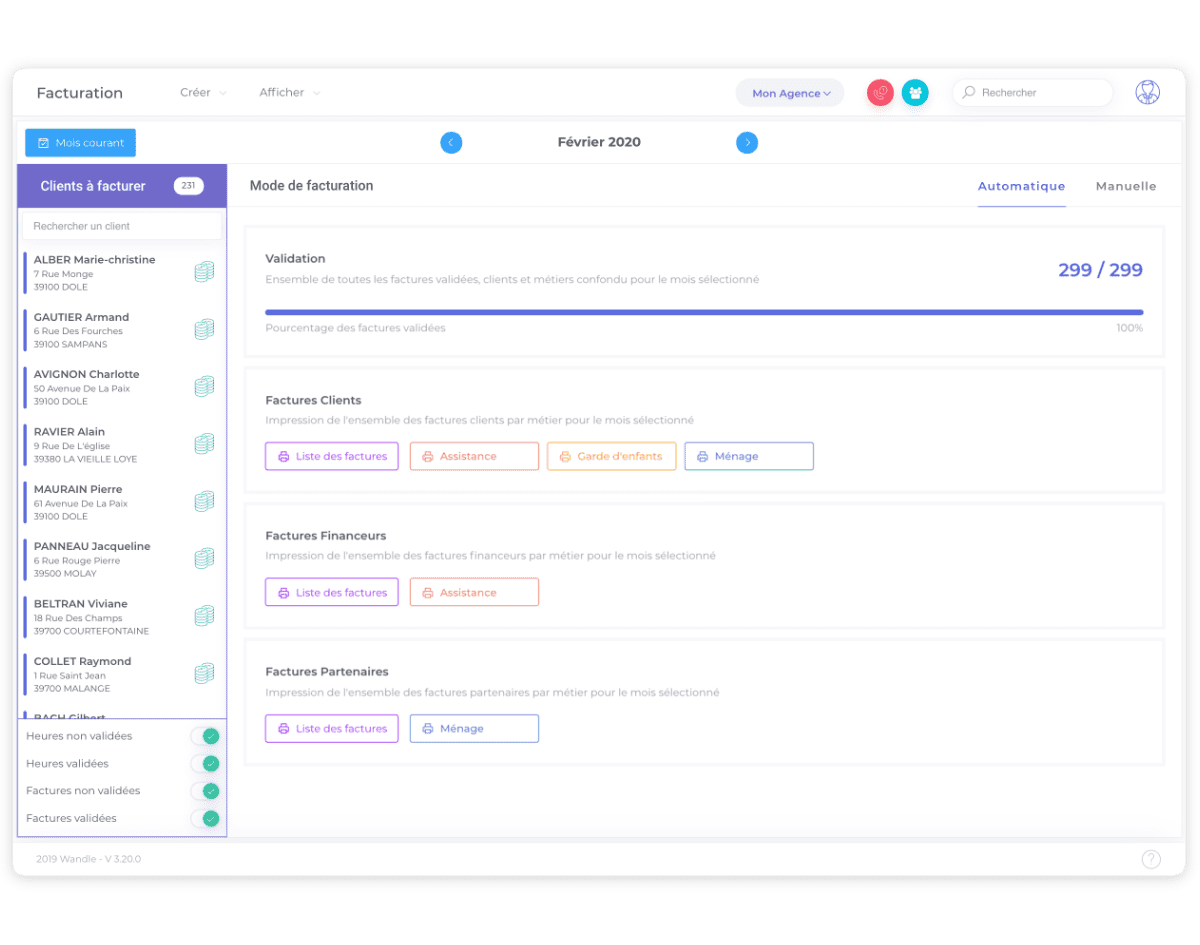Click the validation percentage progress bar

[x=704, y=312]
